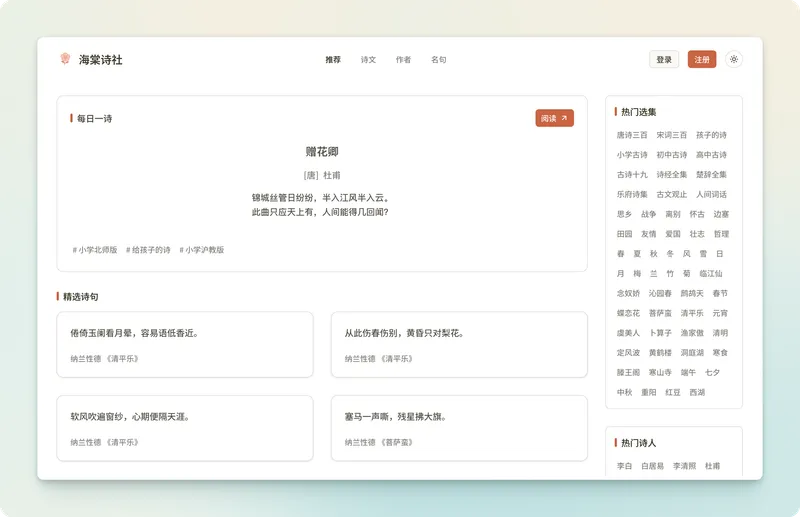Open the 孩子的诗 collection
Viewport: 800px width, 517px height.
[711, 135]
